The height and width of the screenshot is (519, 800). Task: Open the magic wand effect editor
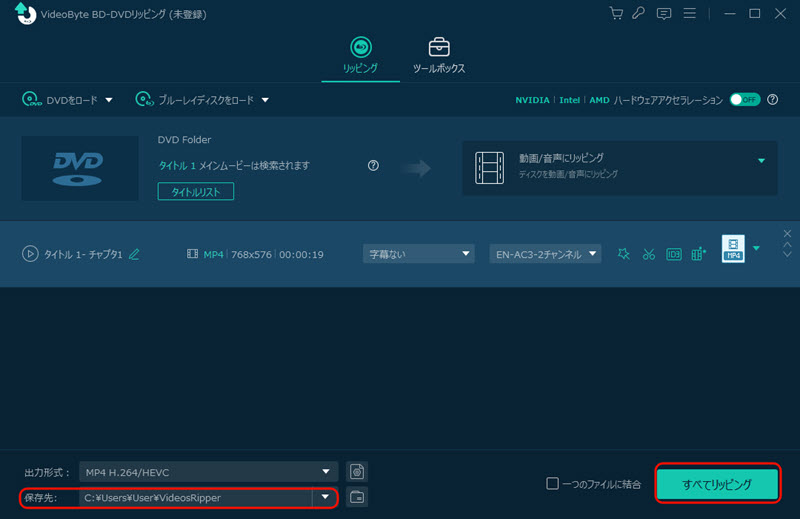623,254
